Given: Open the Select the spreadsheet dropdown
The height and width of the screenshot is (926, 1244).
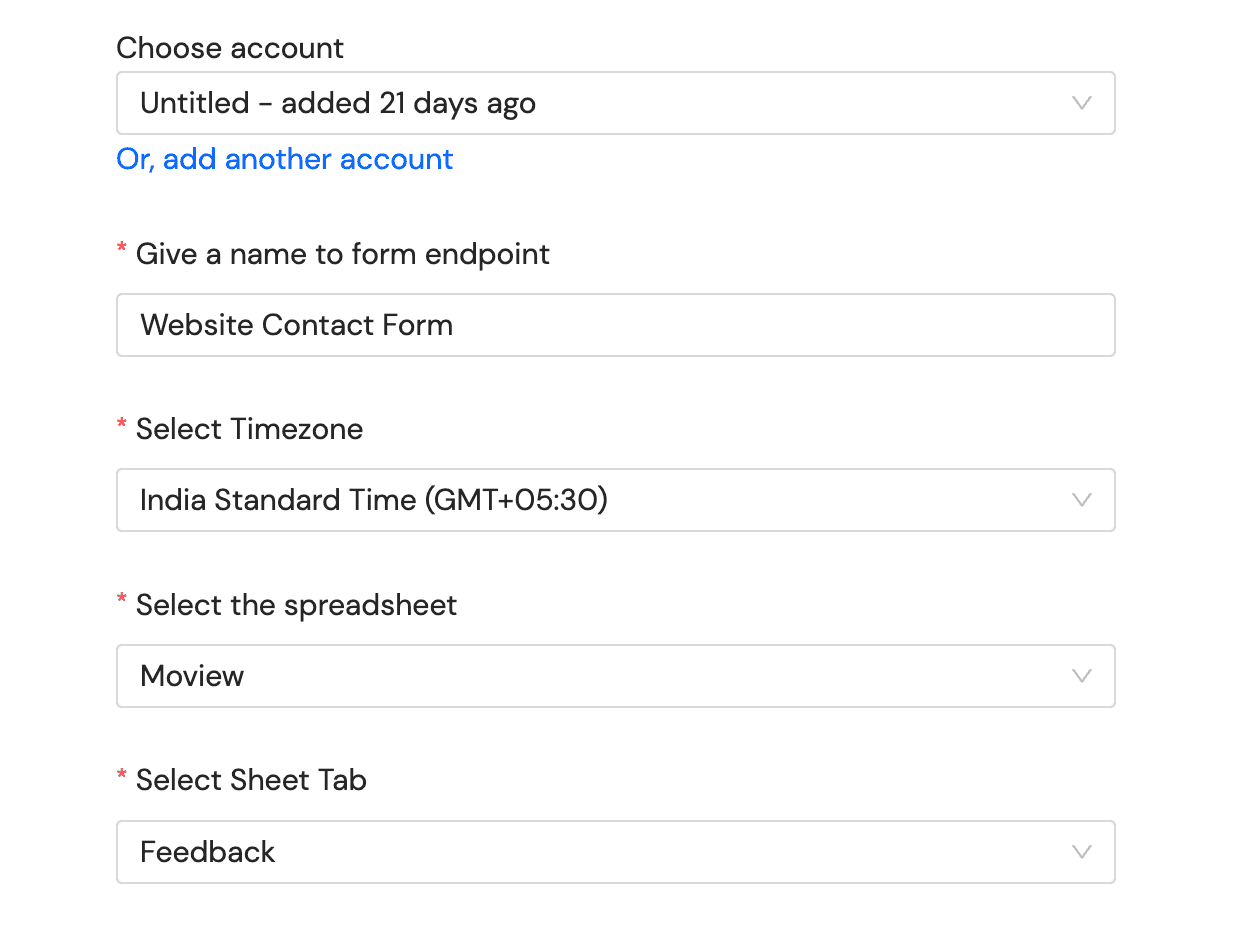Looking at the screenshot, I should tap(615, 676).
